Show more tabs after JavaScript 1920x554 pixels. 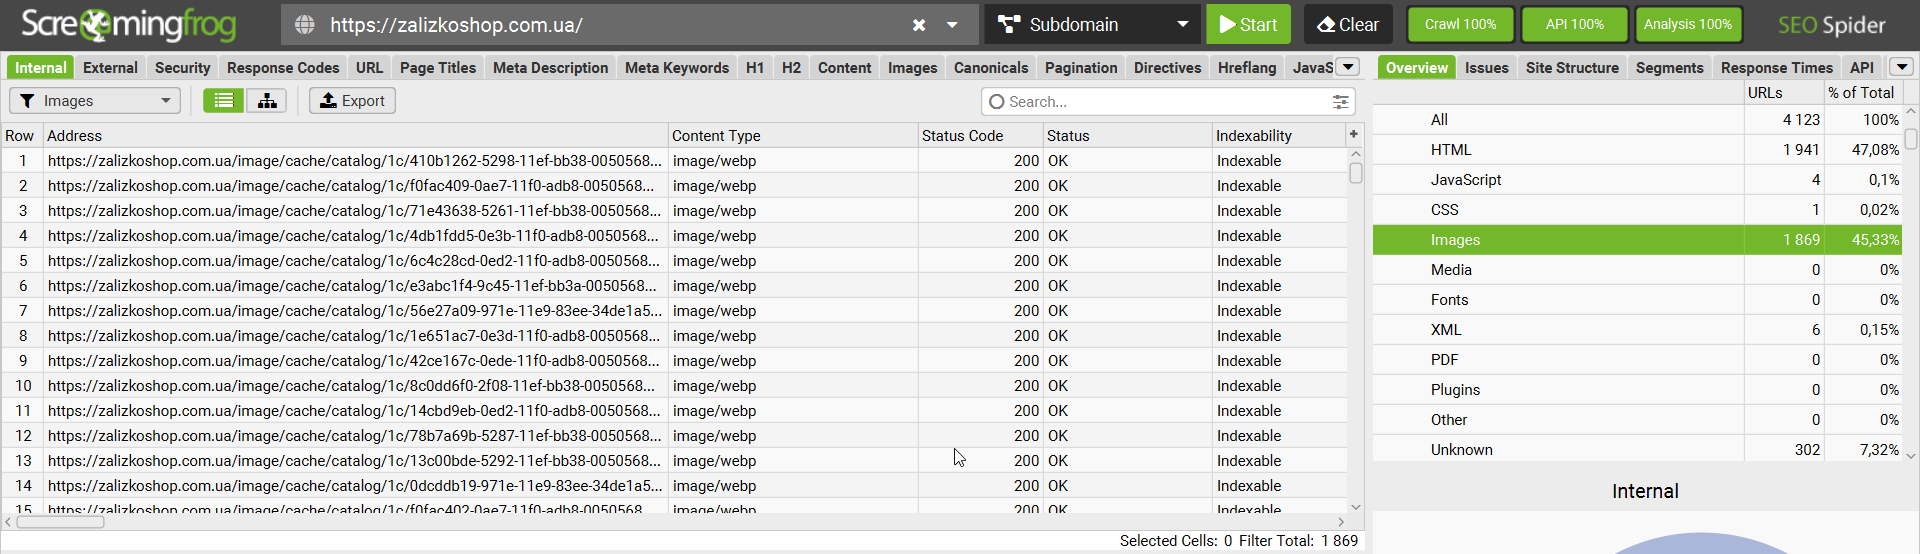coord(1348,67)
